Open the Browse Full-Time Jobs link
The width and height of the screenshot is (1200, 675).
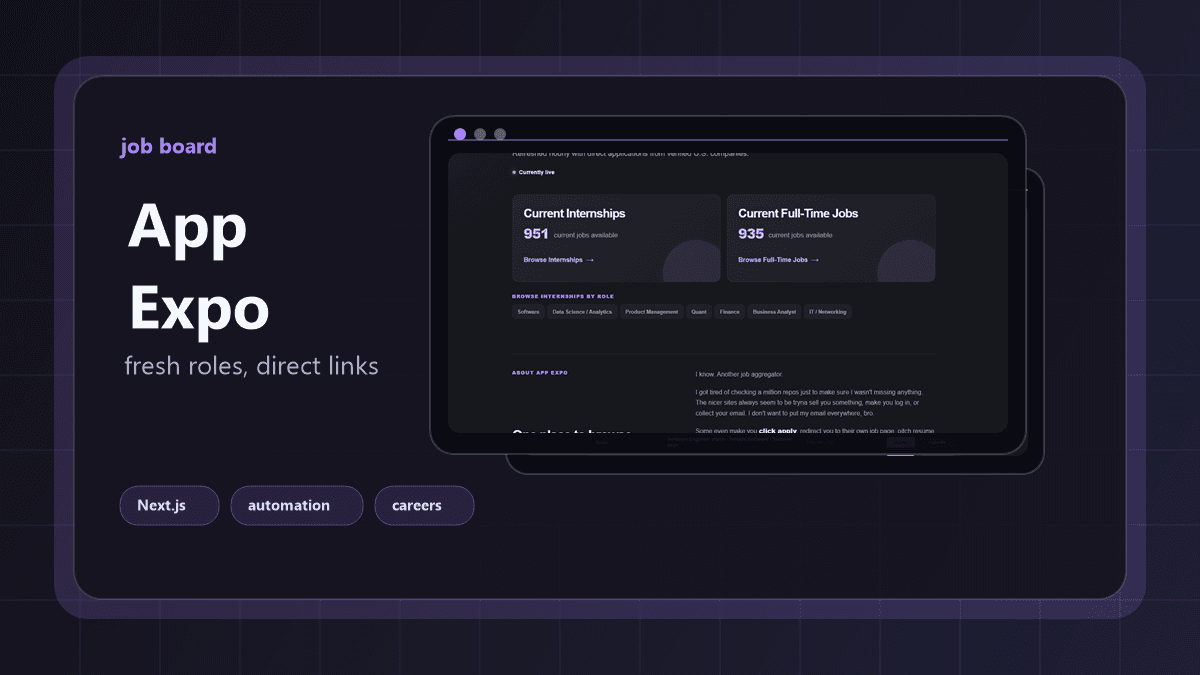[778, 260]
